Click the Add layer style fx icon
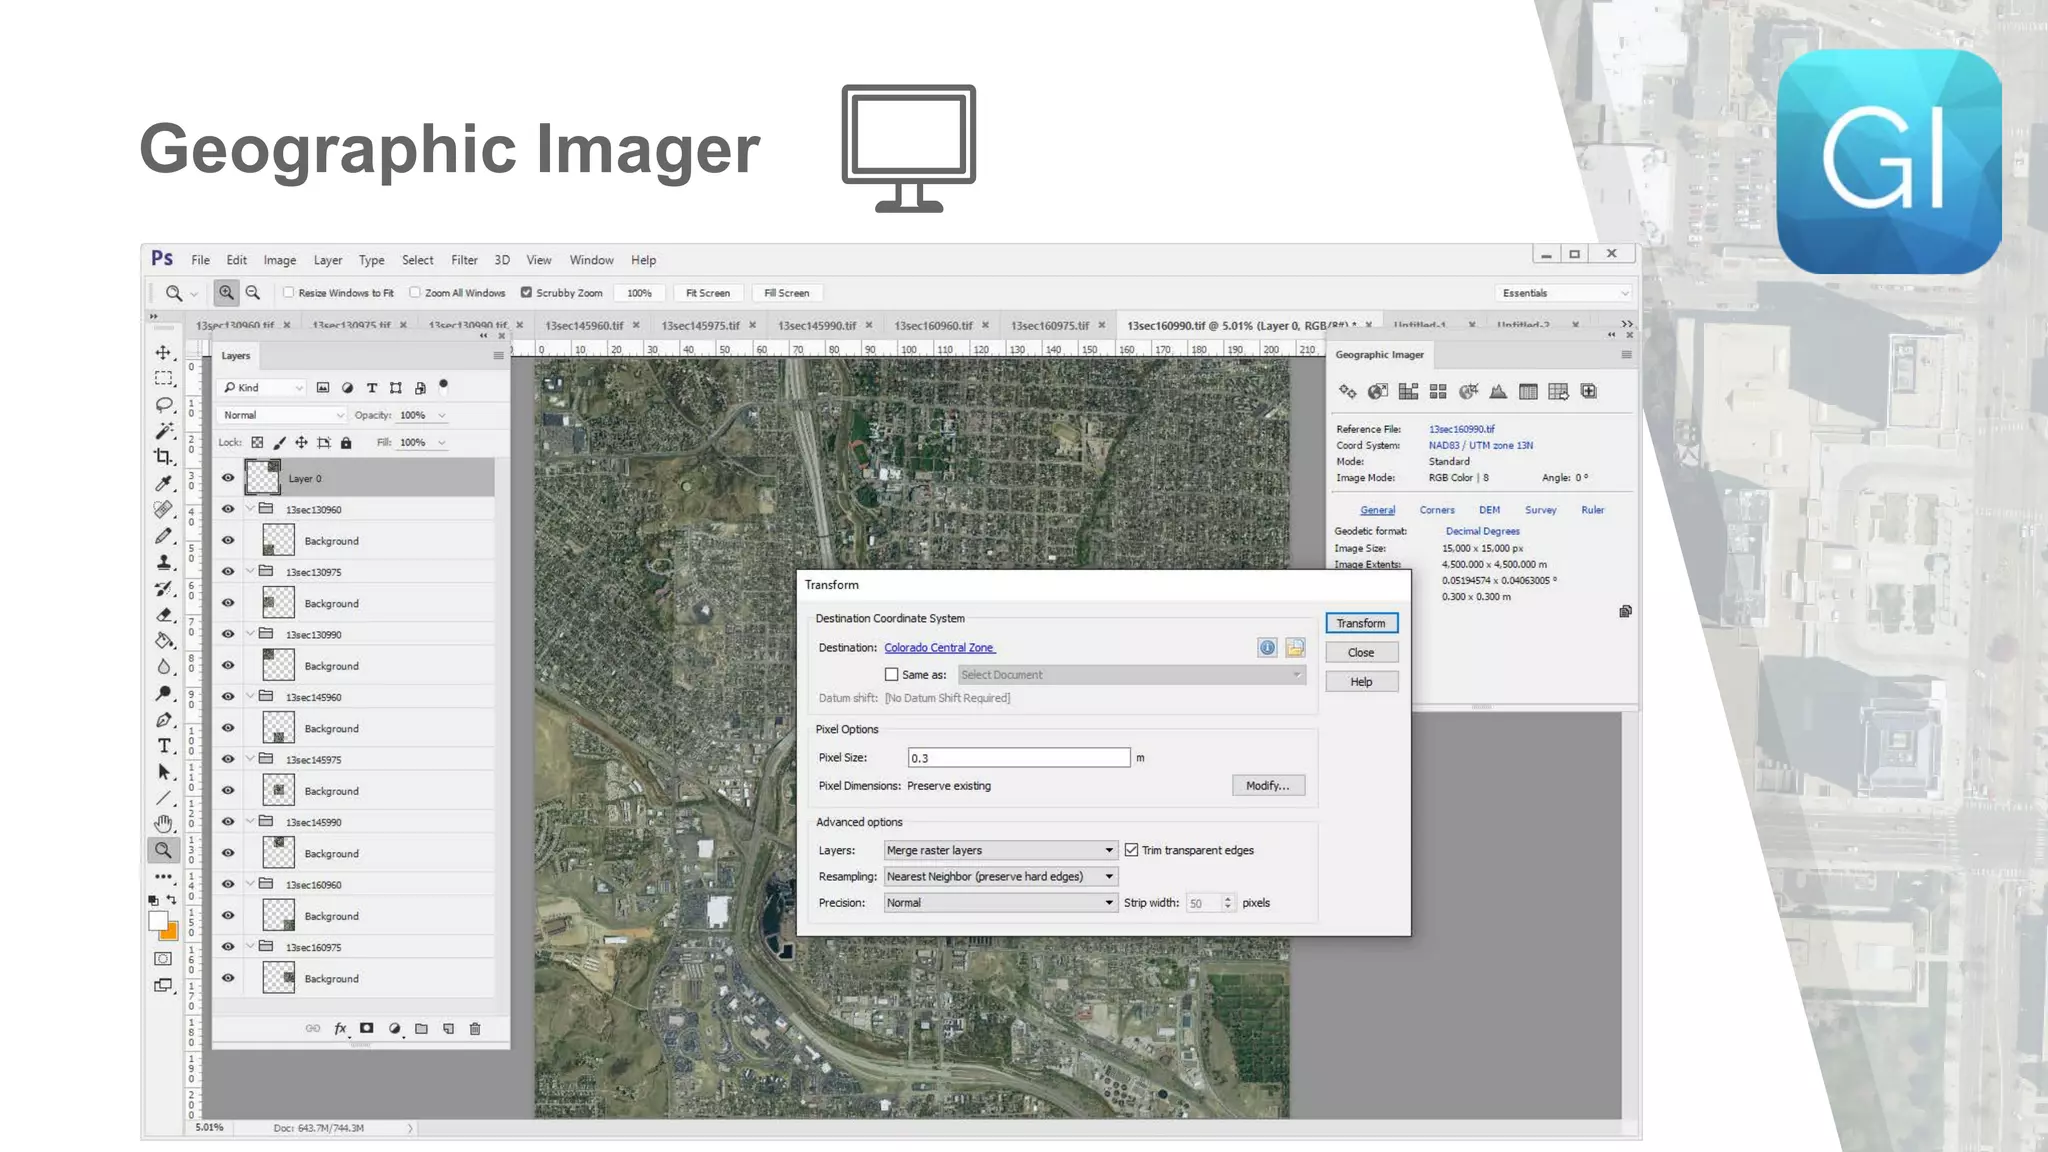 pos(340,1028)
